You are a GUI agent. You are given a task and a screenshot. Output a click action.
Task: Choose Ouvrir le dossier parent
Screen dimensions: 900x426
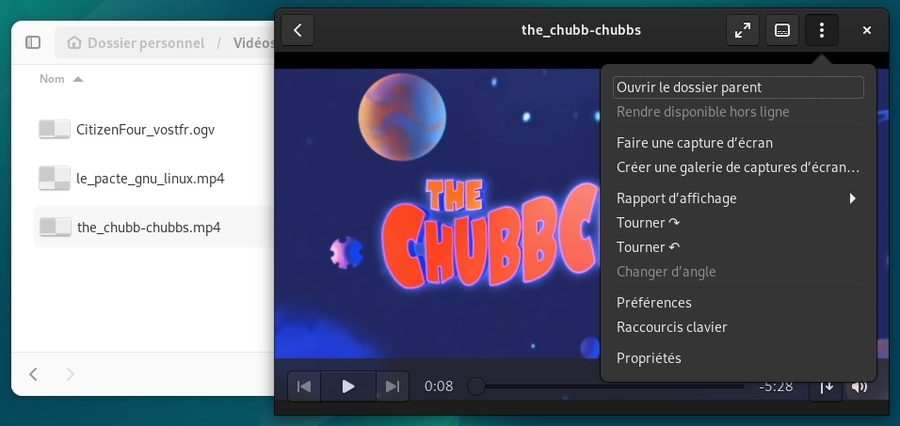point(738,88)
